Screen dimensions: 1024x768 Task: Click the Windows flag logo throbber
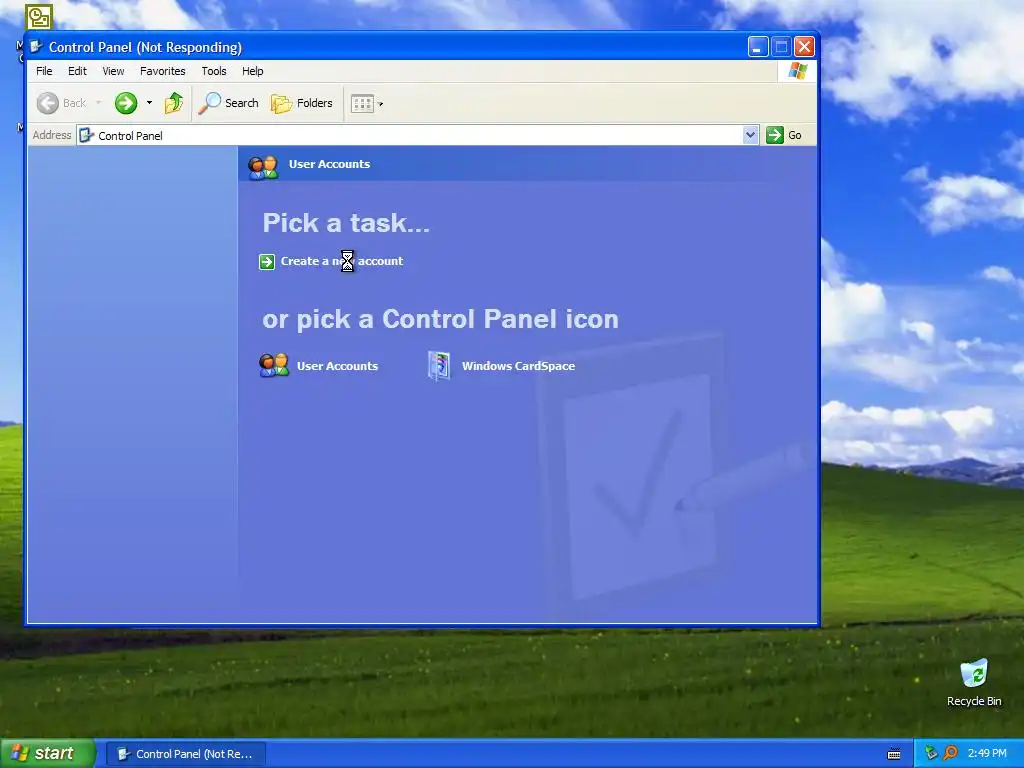[x=797, y=71]
